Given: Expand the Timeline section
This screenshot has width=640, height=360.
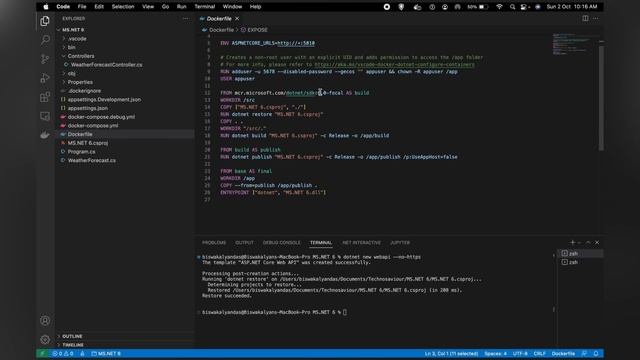Looking at the screenshot, I should pyautogui.click(x=73, y=345).
